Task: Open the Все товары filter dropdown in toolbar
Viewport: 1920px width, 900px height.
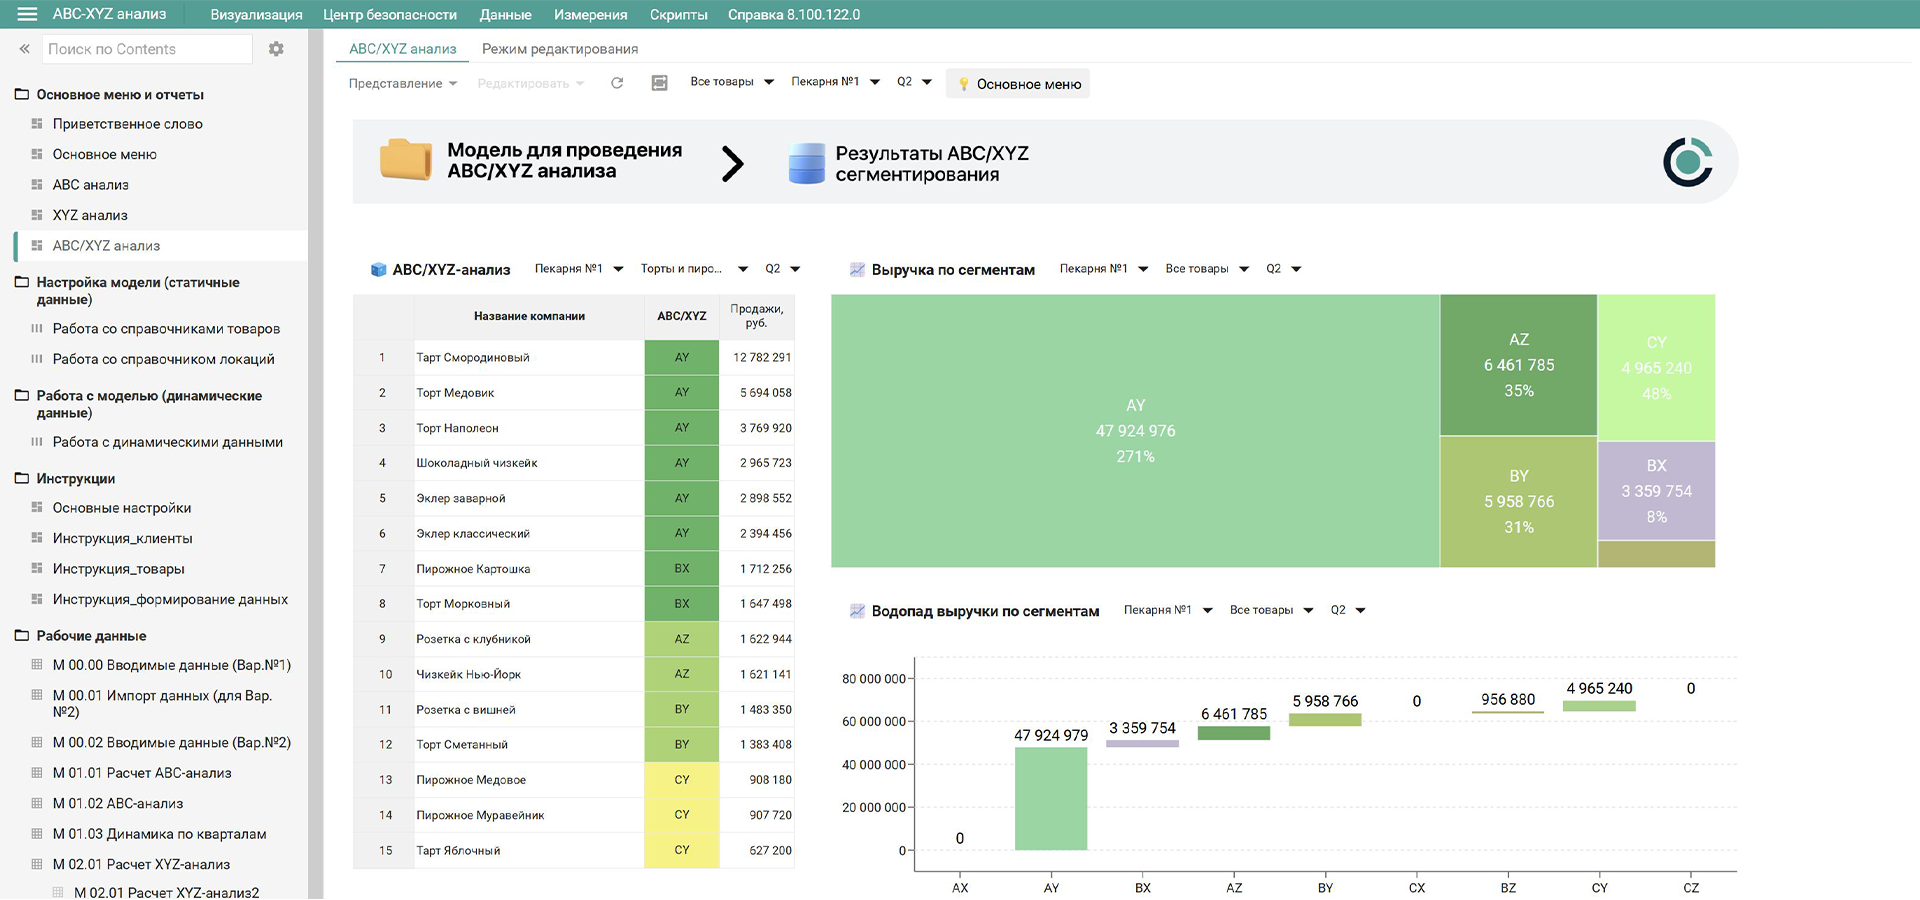Action: 732,82
